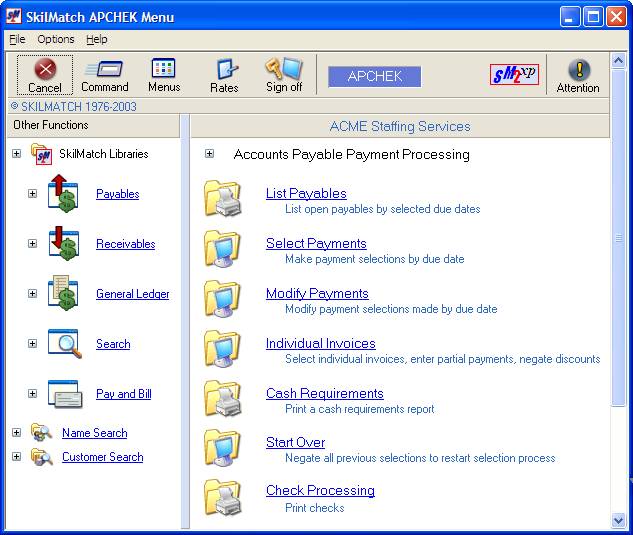Expand the Payables node

tap(32, 194)
